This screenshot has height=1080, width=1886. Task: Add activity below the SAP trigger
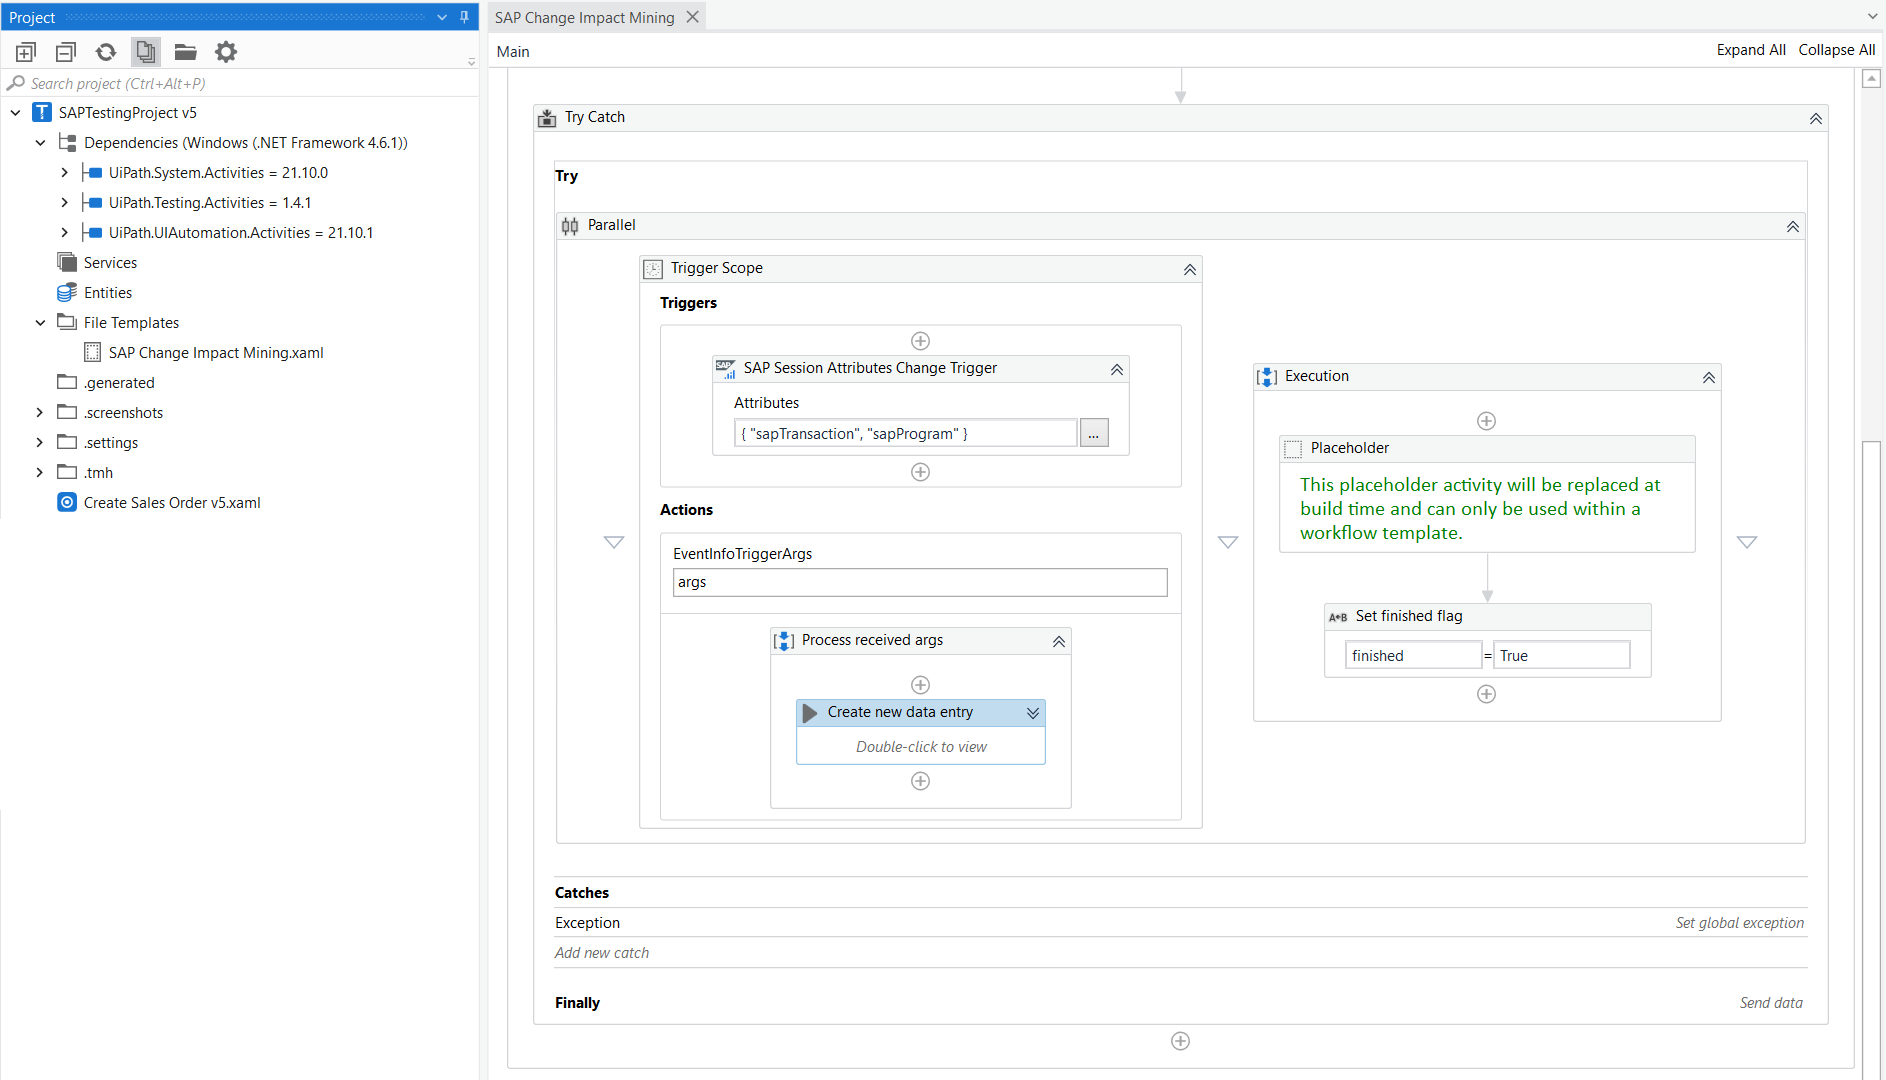click(921, 472)
